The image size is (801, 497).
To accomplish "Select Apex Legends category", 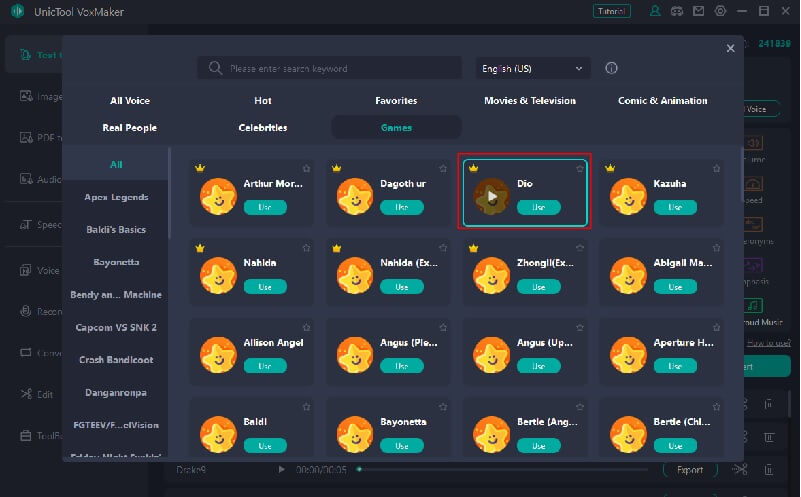I will 116,197.
